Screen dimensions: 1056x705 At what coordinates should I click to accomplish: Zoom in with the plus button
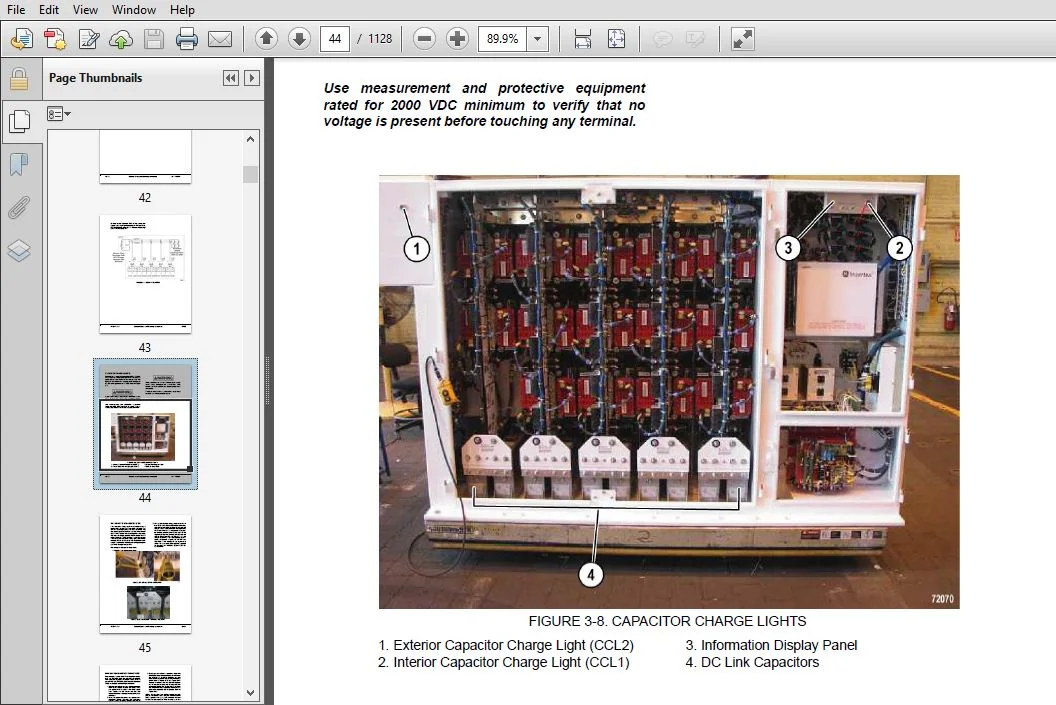(x=457, y=38)
